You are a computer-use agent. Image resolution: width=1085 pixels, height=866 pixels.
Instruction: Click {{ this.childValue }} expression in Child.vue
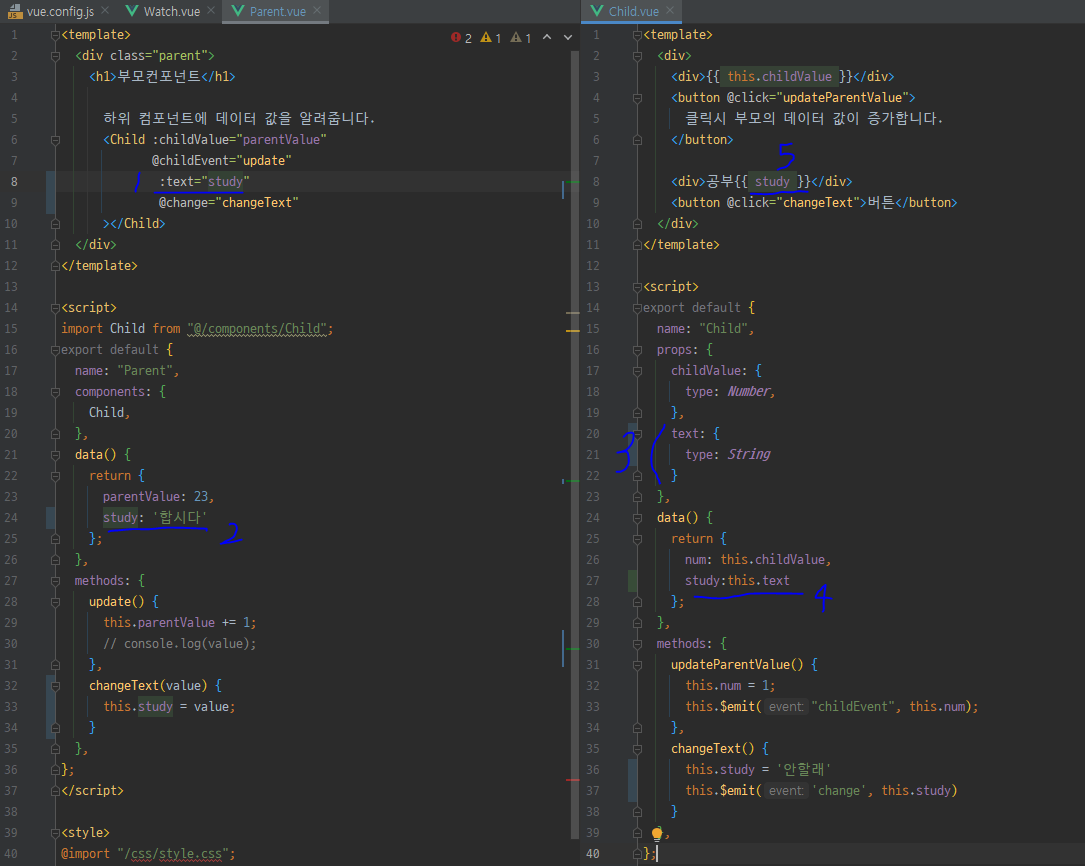tap(780, 77)
